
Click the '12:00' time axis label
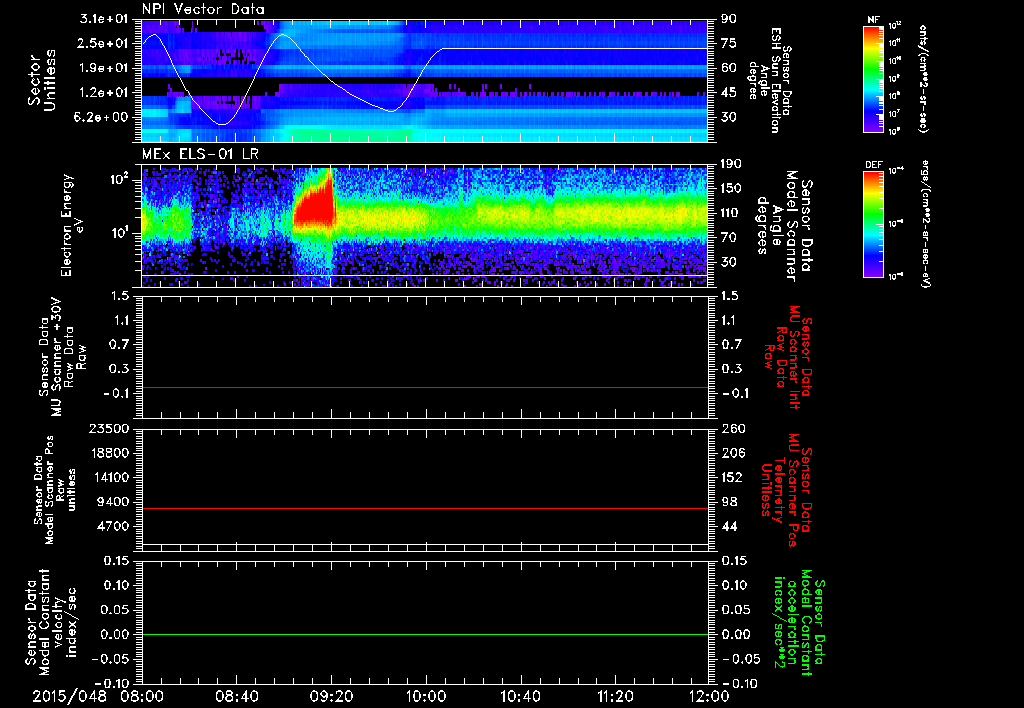(x=709, y=696)
